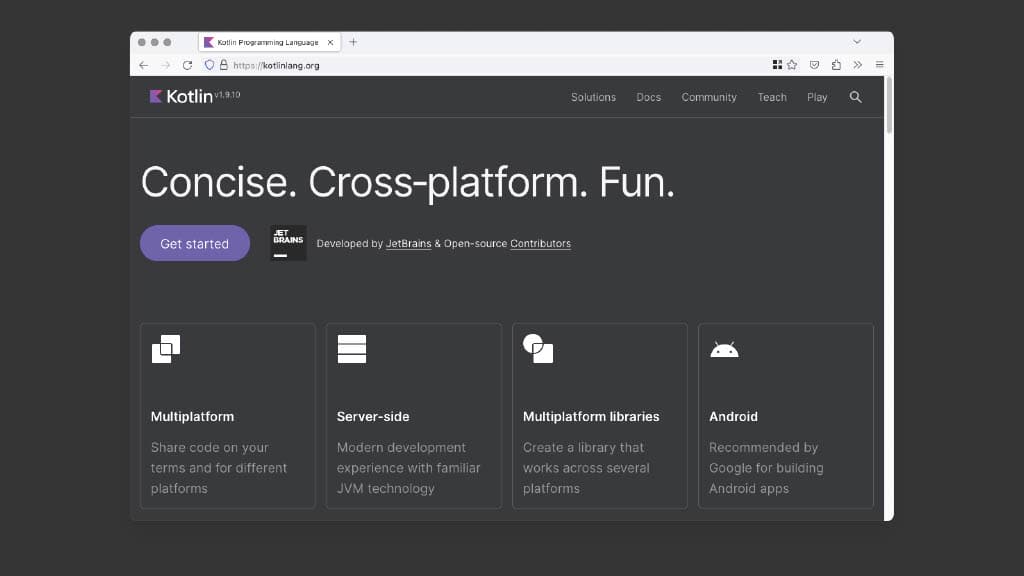Go back with the browser back arrow

click(144, 65)
